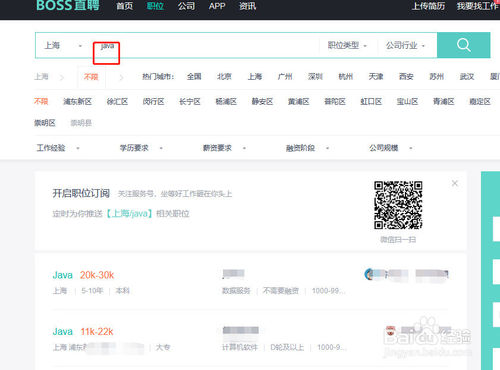Screen dimensions: 500x370
Task: Click 上传简历 in the header
Action: (428, 6)
